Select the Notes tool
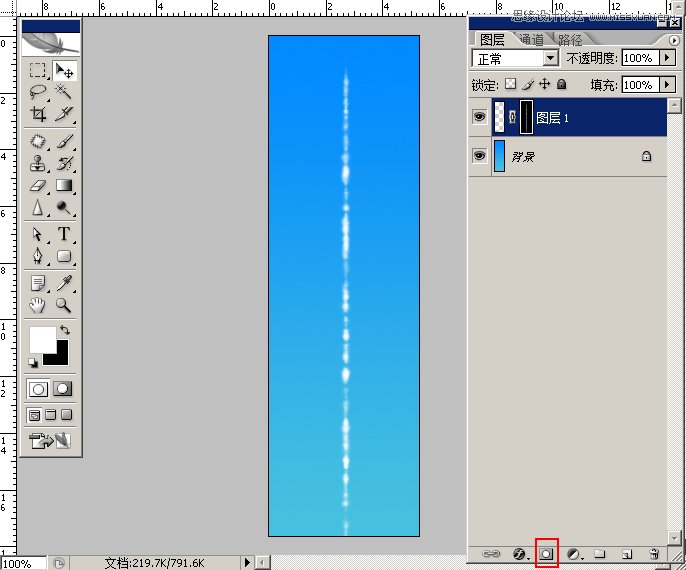 pos(38,283)
